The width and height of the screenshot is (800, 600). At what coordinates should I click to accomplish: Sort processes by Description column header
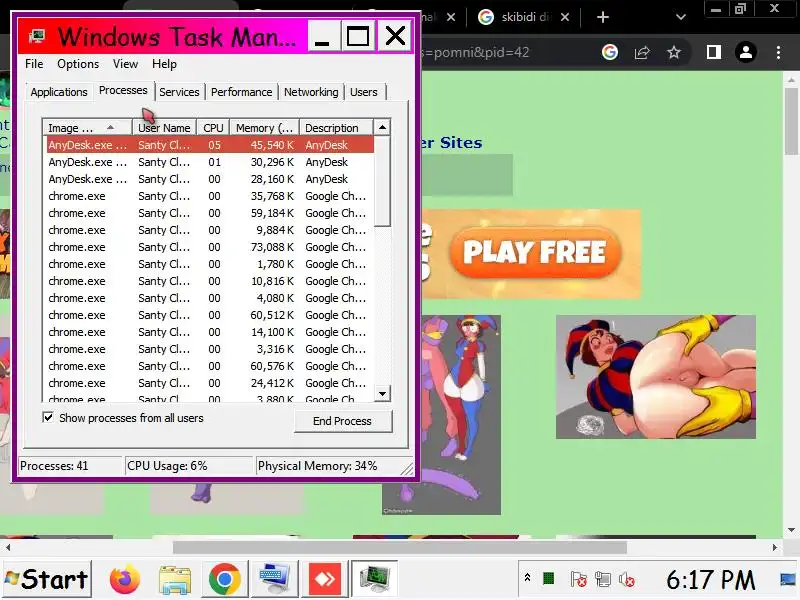pyautogui.click(x=336, y=128)
